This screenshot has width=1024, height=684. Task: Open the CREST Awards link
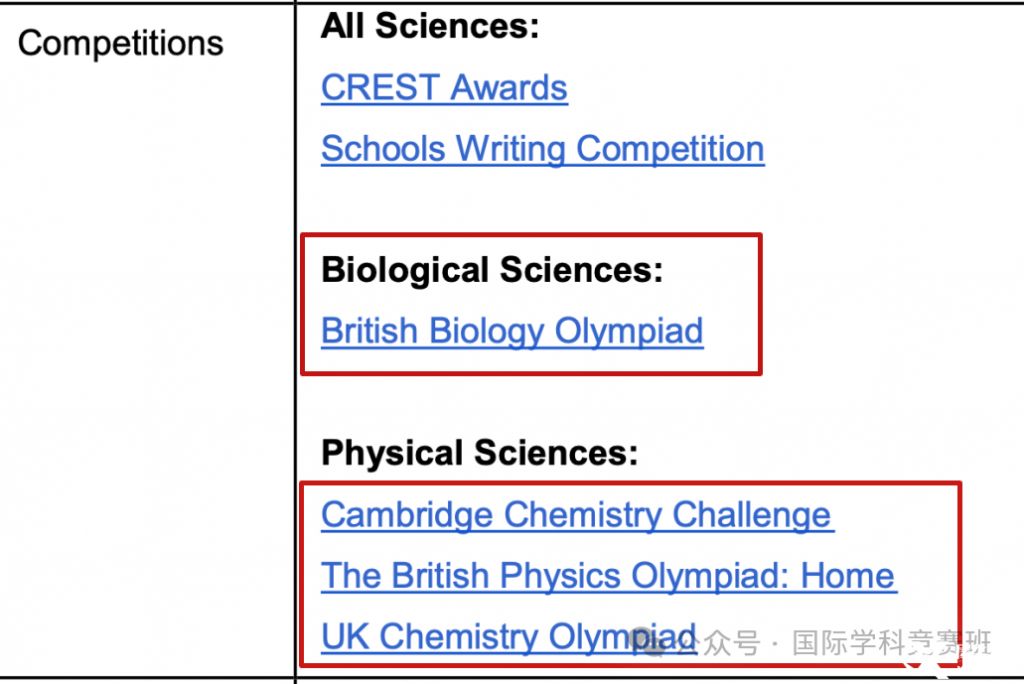tap(444, 88)
